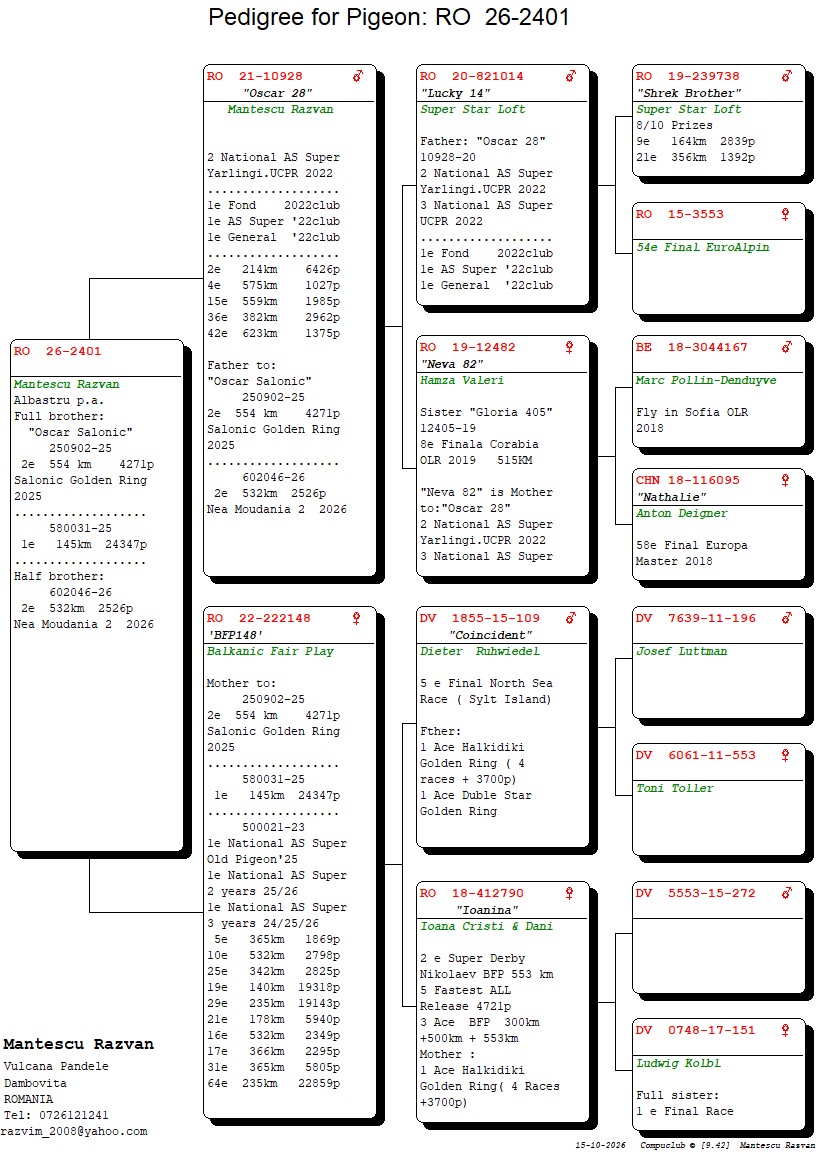The height and width of the screenshot is (1172, 816).
Task: Click the female symbol beside RO 19-12482
Action: point(569,348)
